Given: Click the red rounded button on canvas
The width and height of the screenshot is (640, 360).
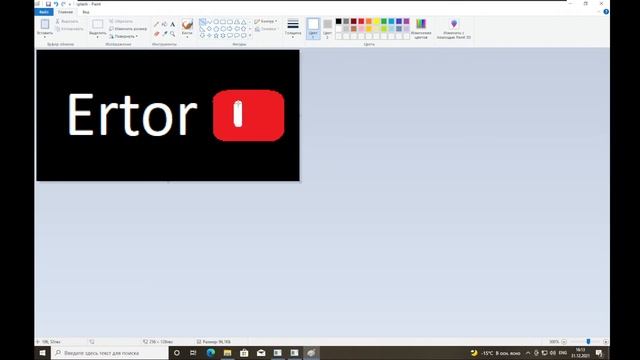Looking at the screenshot, I should [249, 116].
